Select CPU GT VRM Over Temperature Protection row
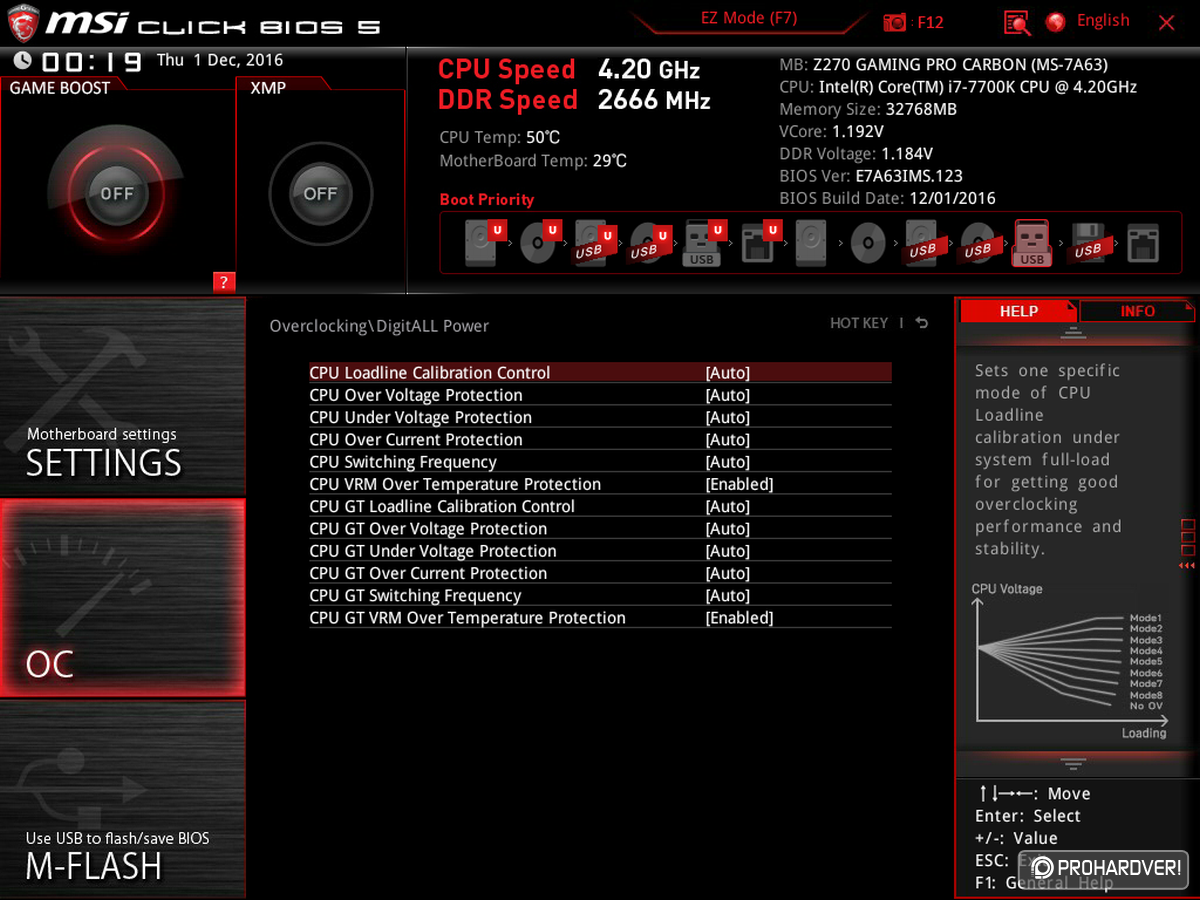This screenshot has height=900, width=1200. 600,618
